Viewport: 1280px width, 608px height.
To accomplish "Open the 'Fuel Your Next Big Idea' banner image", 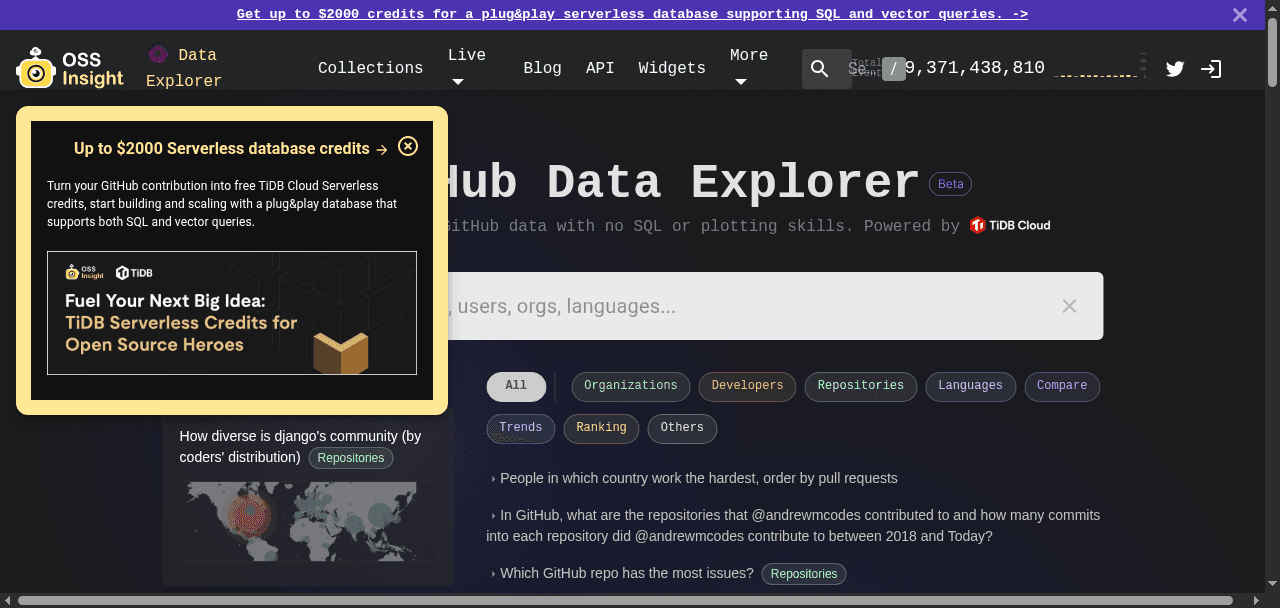I will (x=232, y=313).
